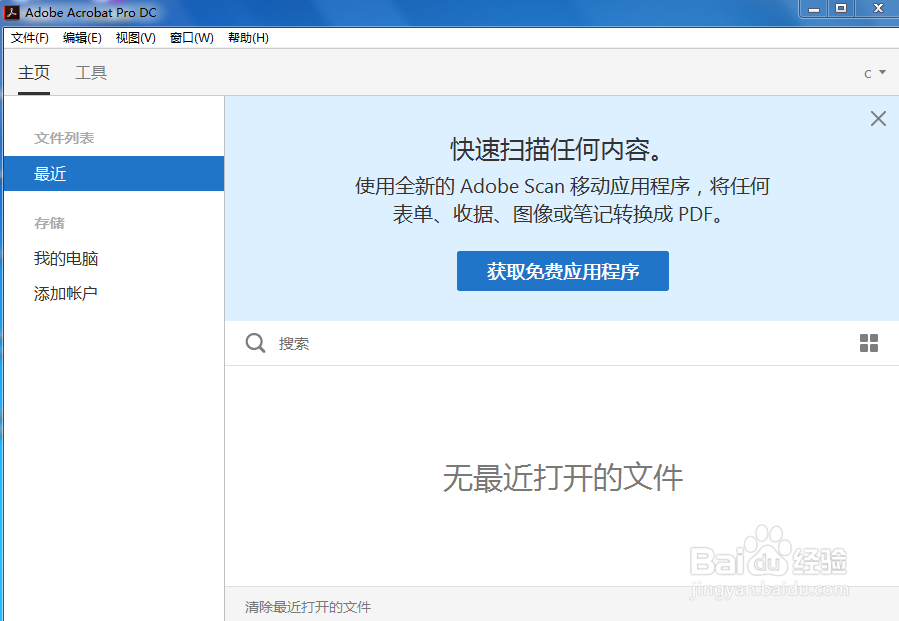The width and height of the screenshot is (899, 621).
Task: Click the Adobe Acrobat logo in title bar
Action: click(12, 12)
